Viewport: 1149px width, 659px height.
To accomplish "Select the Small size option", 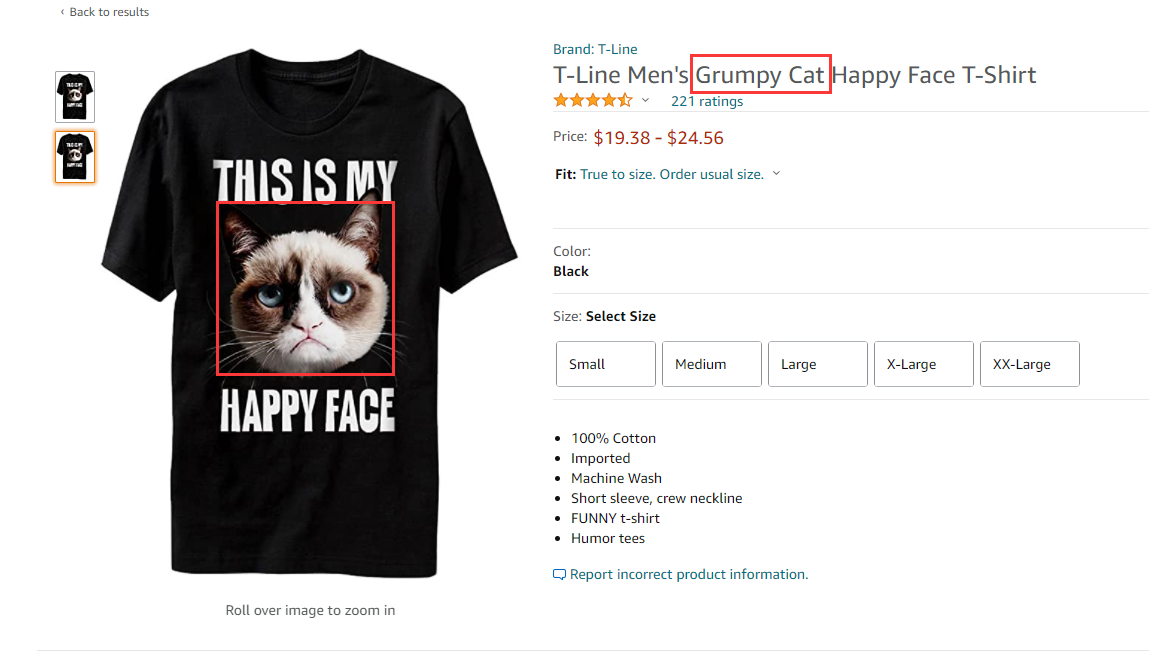I will pyautogui.click(x=605, y=363).
